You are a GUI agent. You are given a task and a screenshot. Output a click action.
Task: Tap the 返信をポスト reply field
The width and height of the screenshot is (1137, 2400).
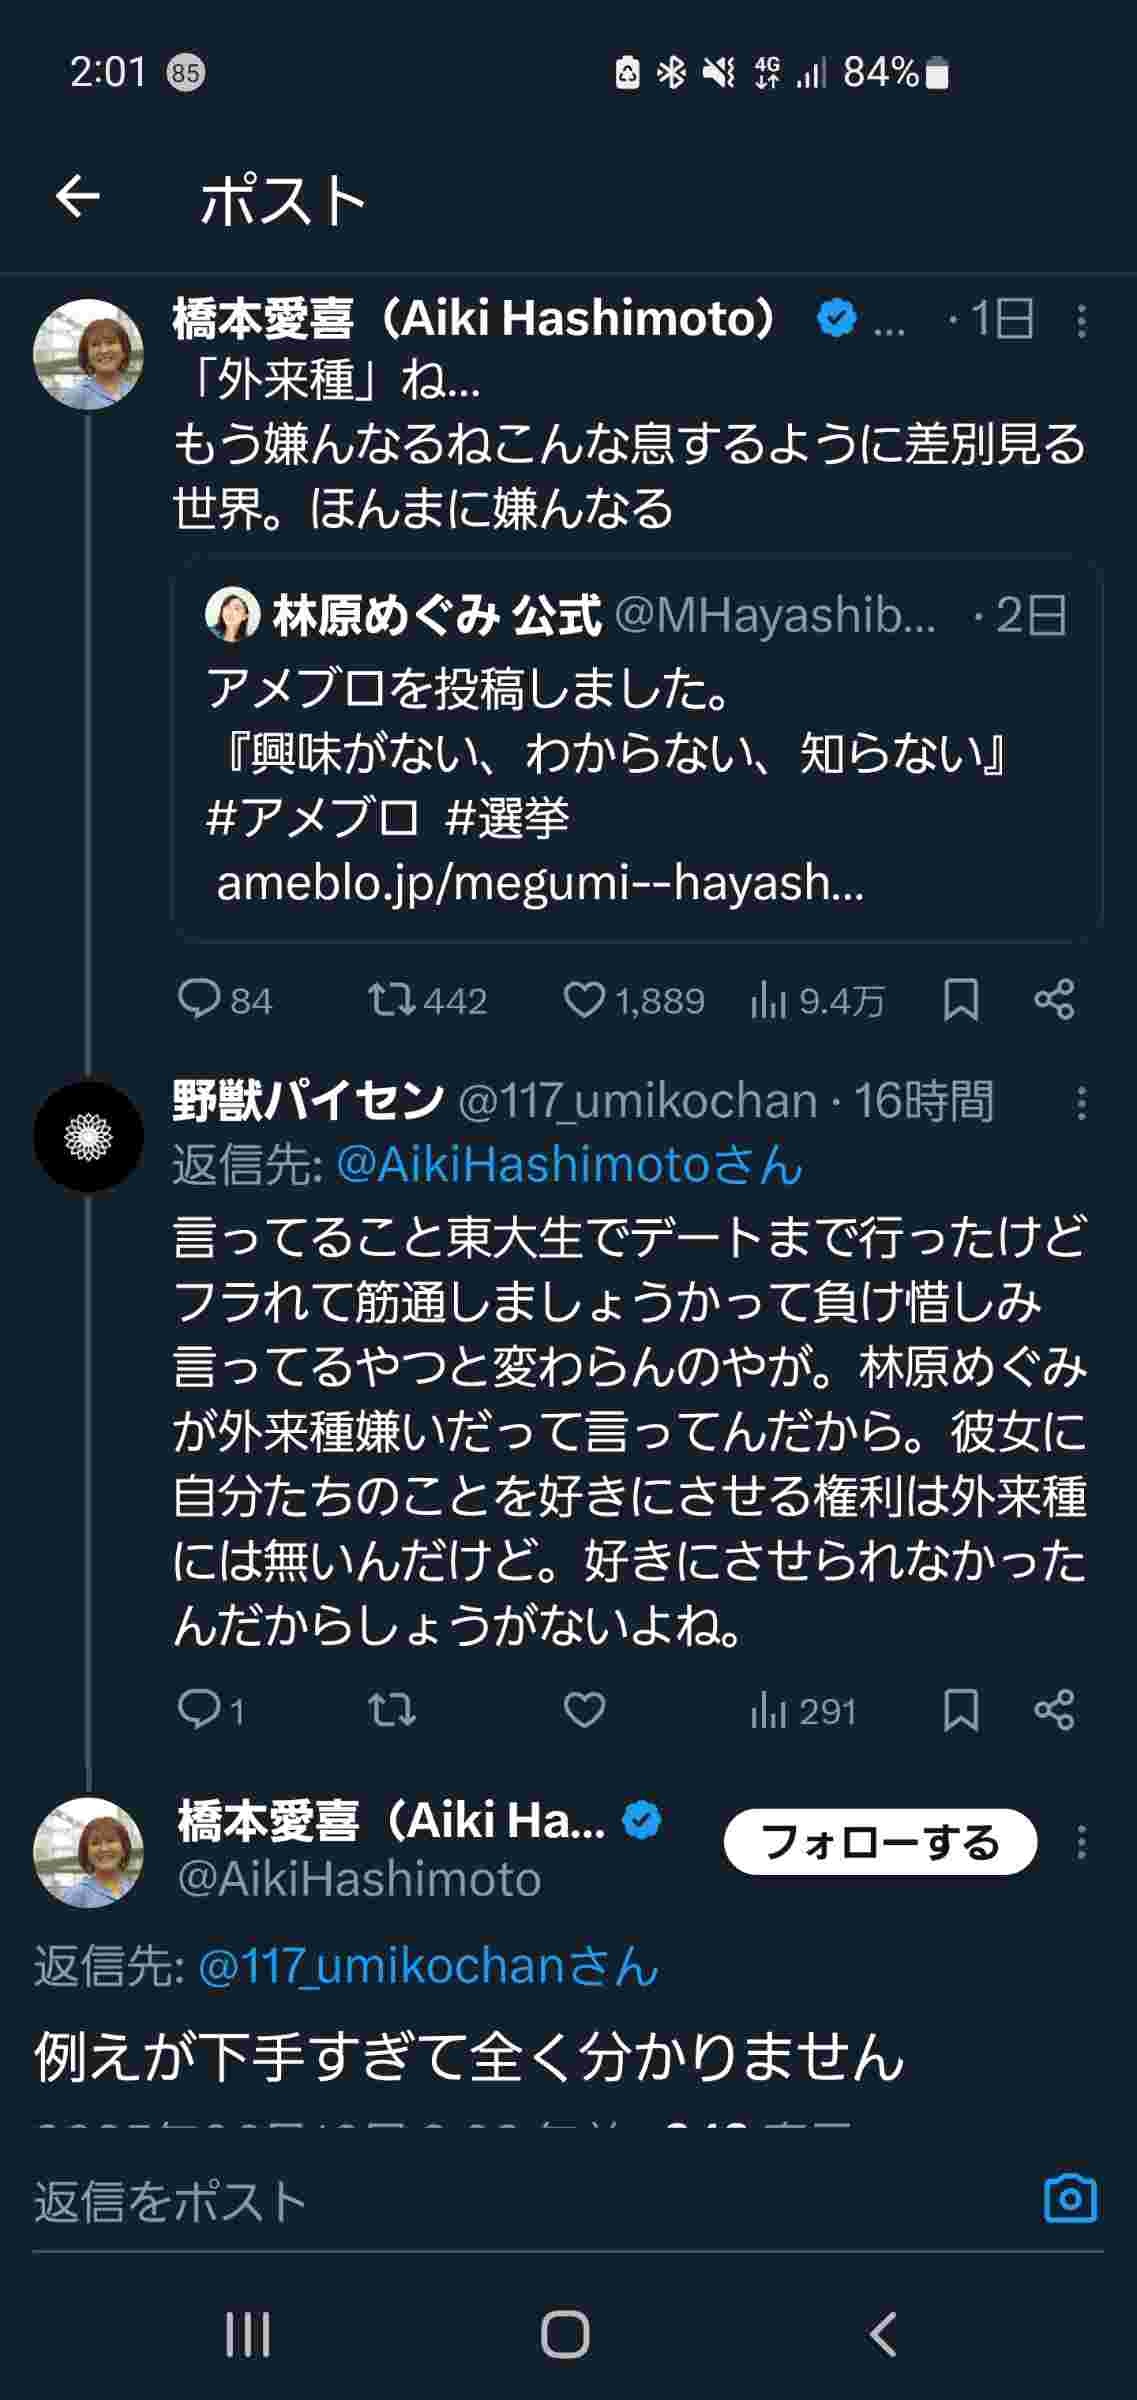[500, 2201]
